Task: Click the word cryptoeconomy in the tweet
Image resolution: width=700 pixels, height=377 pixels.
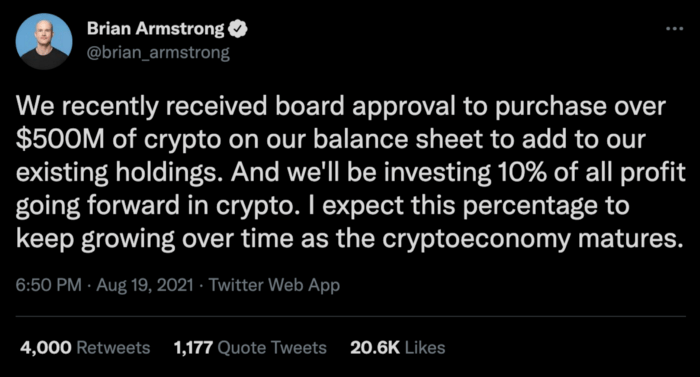Action: [x=476, y=239]
